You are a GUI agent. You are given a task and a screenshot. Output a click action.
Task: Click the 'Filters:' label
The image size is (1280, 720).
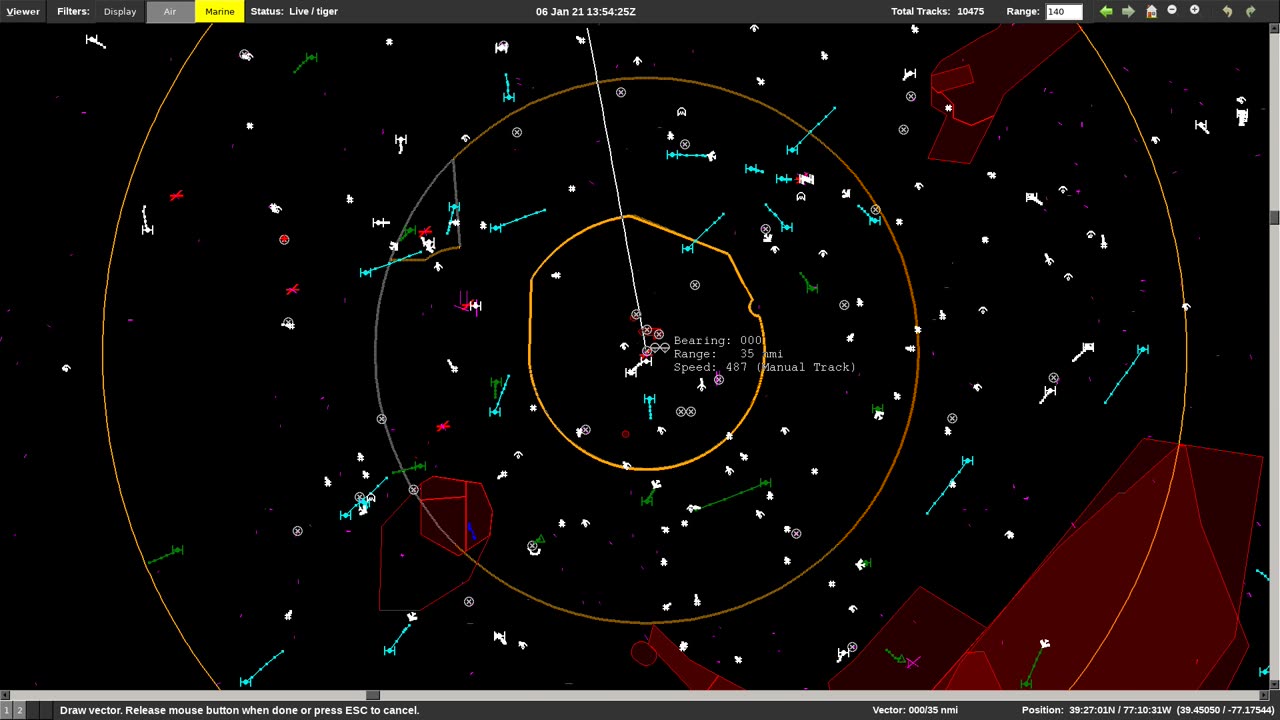click(73, 12)
